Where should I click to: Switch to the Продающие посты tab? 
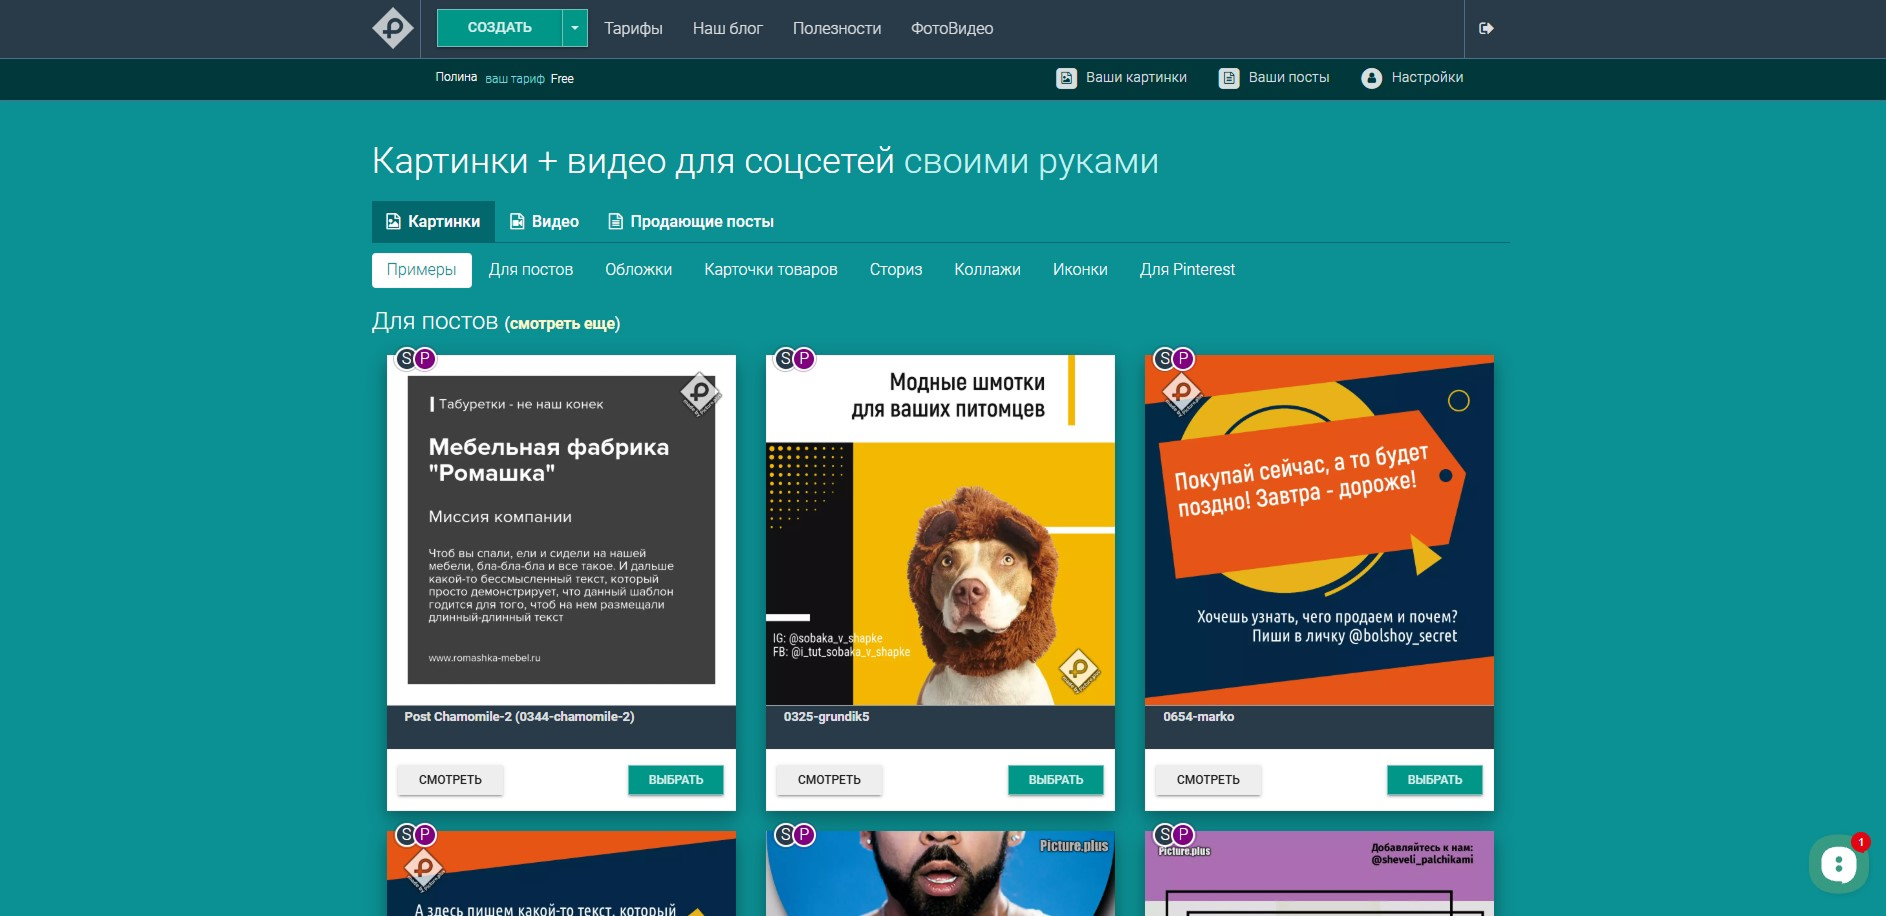(x=691, y=222)
